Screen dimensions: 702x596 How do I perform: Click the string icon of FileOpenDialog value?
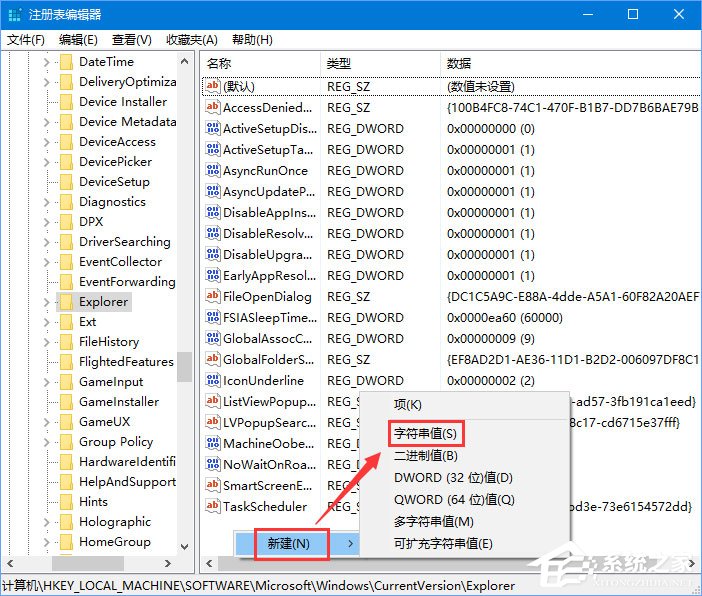pos(212,296)
